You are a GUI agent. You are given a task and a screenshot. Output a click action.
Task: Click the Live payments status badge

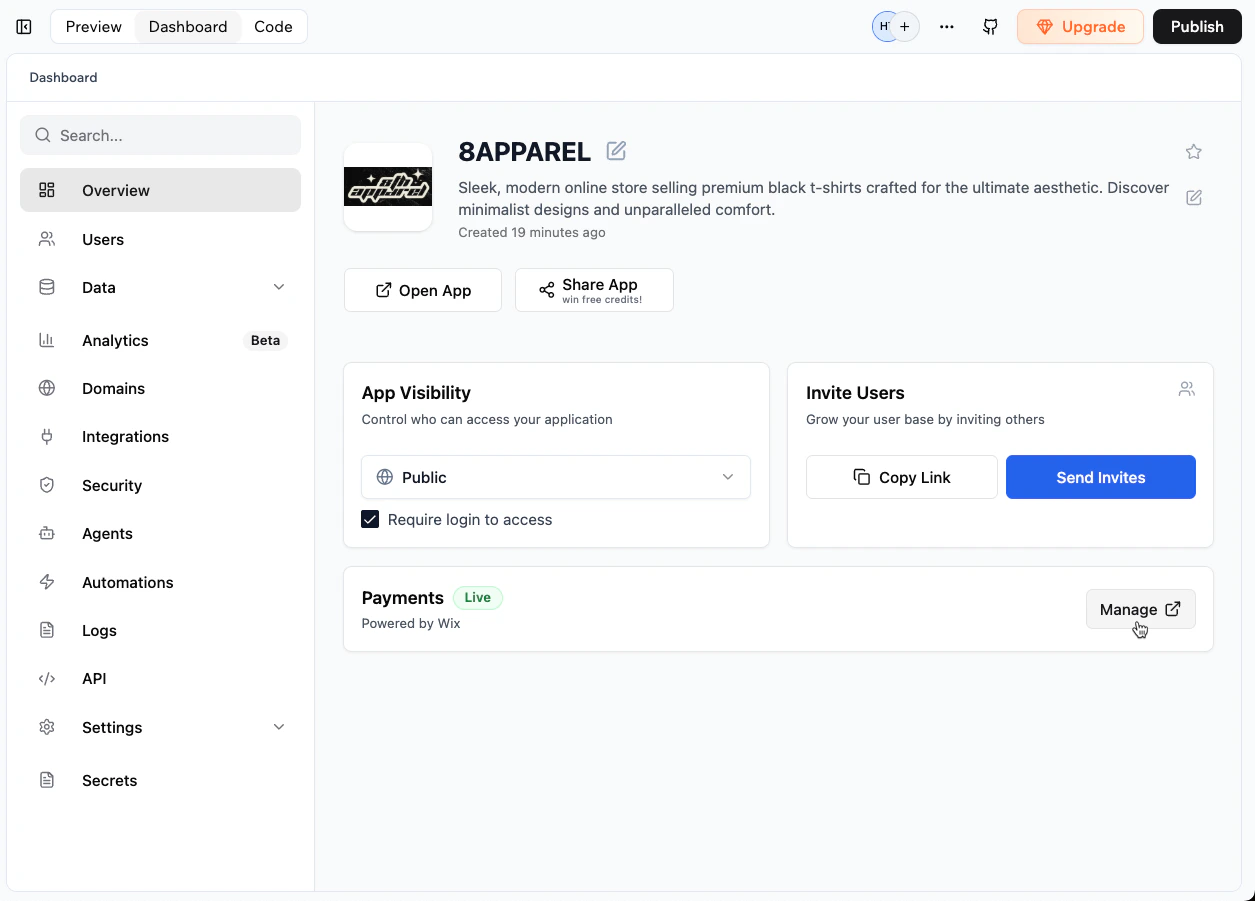[x=478, y=597]
